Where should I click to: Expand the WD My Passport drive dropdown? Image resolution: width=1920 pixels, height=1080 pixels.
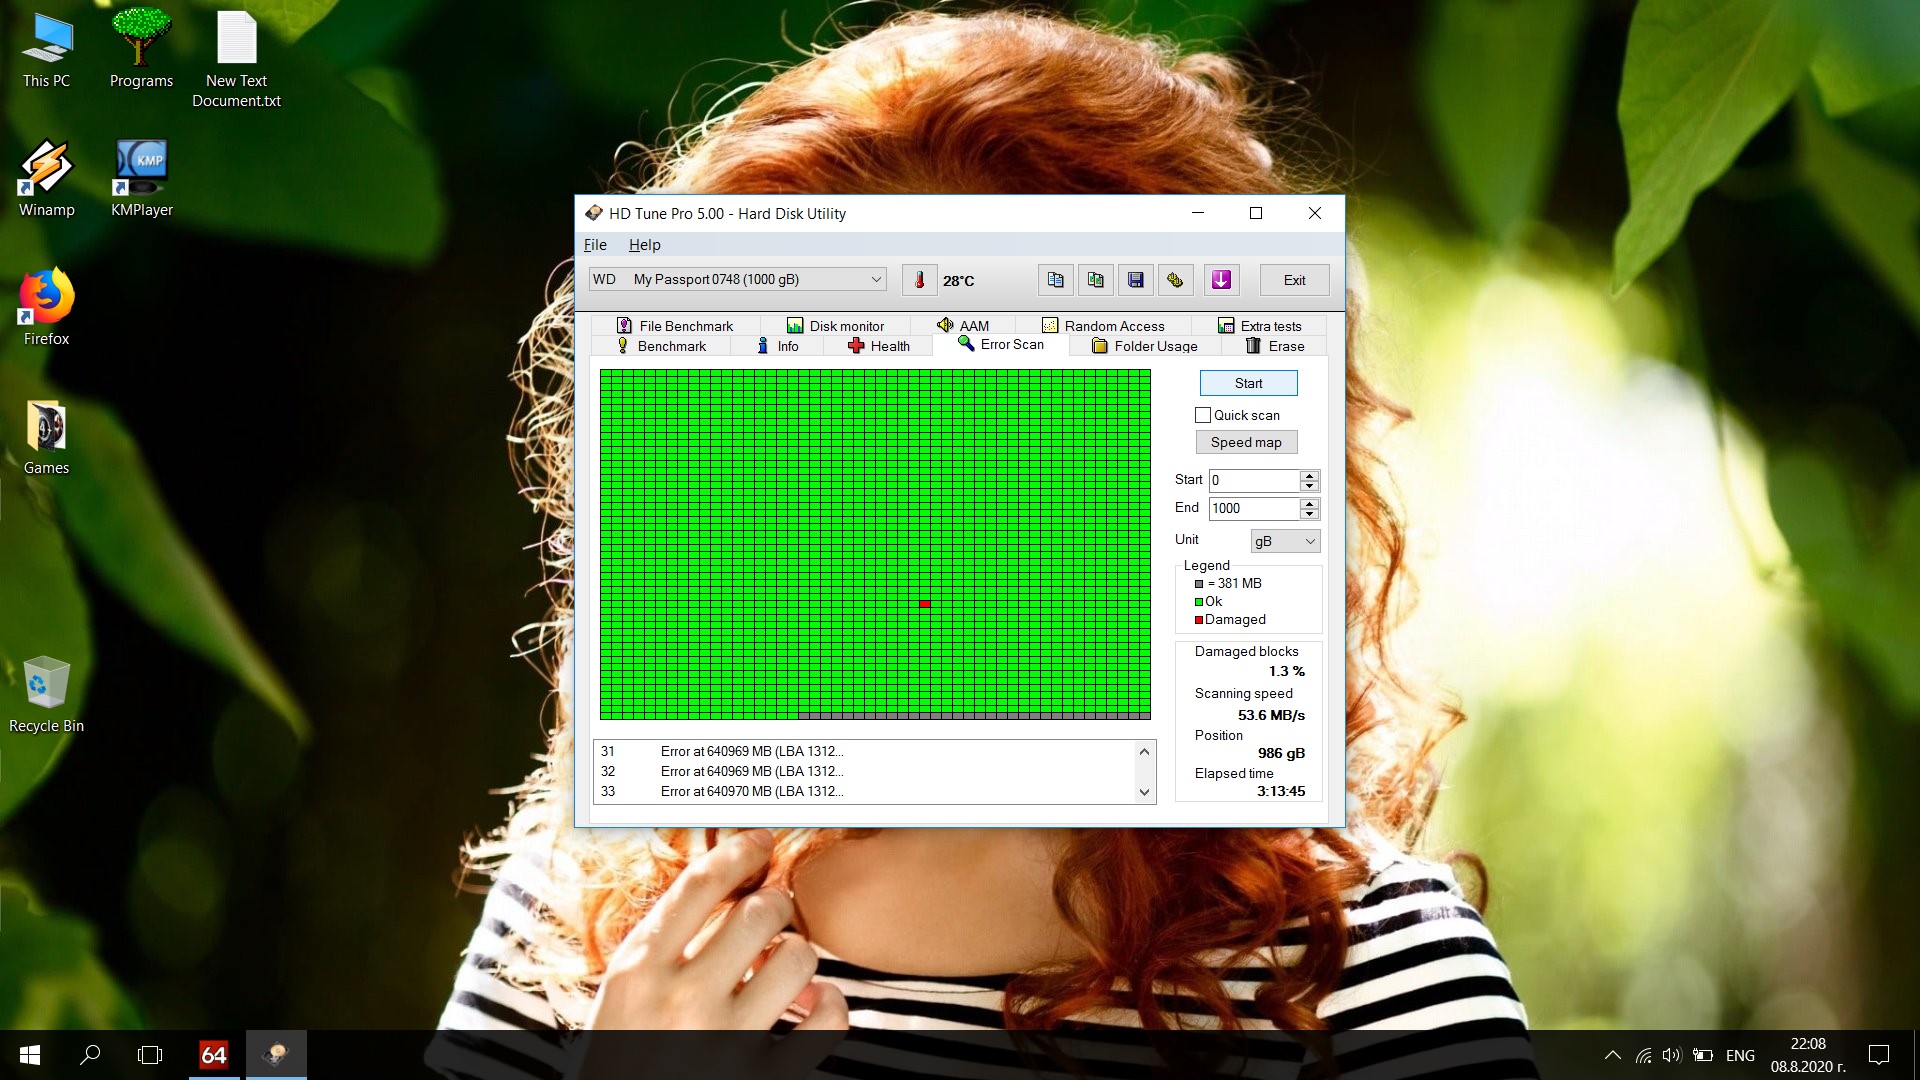click(876, 280)
